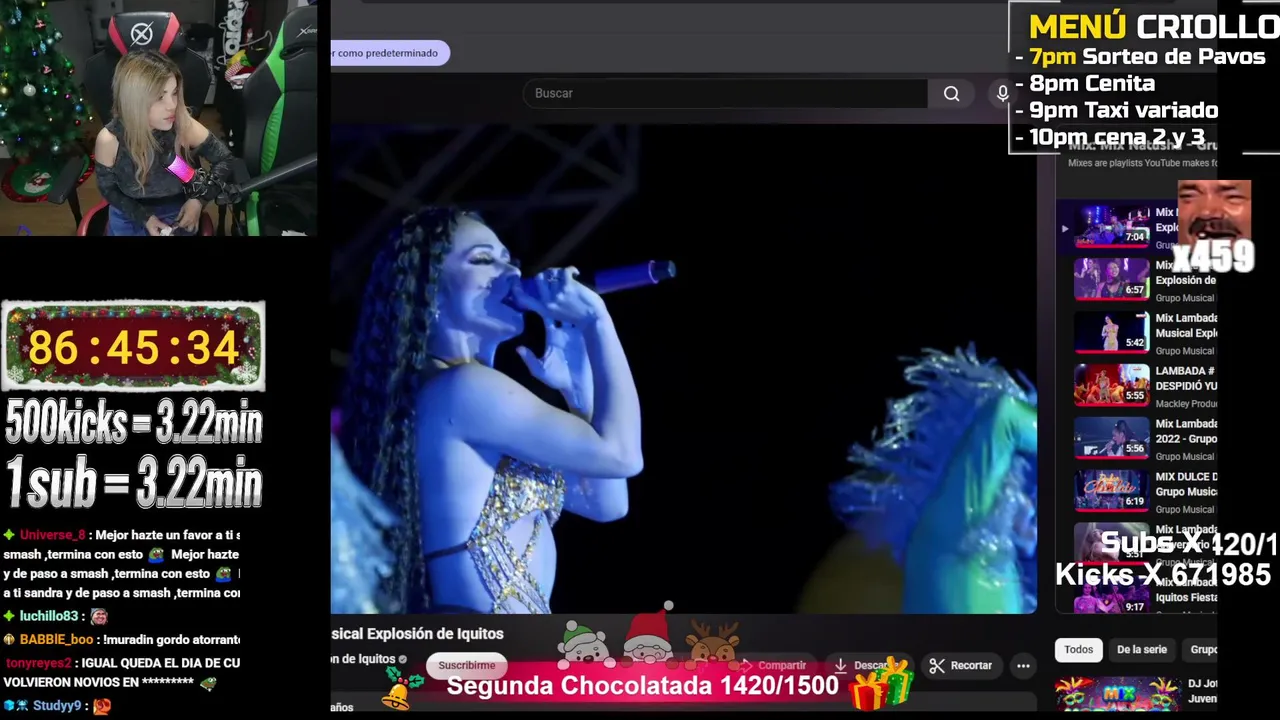This screenshot has height=720, width=1280.
Task: Open playlist video thumbnail with 6:19 duration
Action: (x=1112, y=490)
